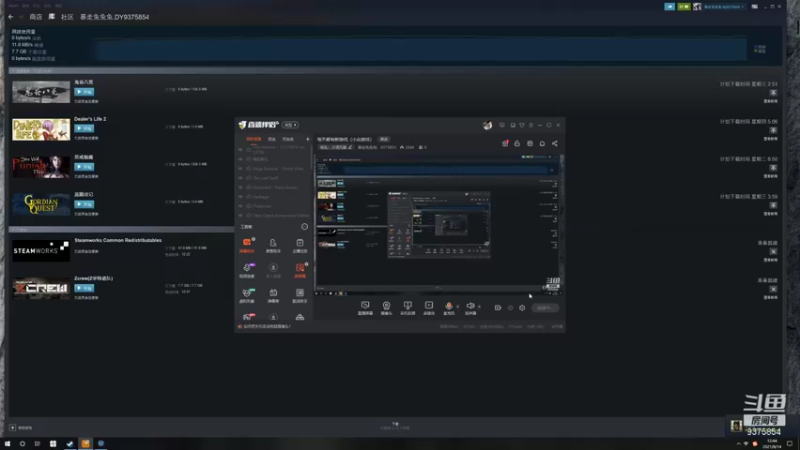Select the Siege Survival source row
800x450 pixels.
pyautogui.click(x=274, y=168)
